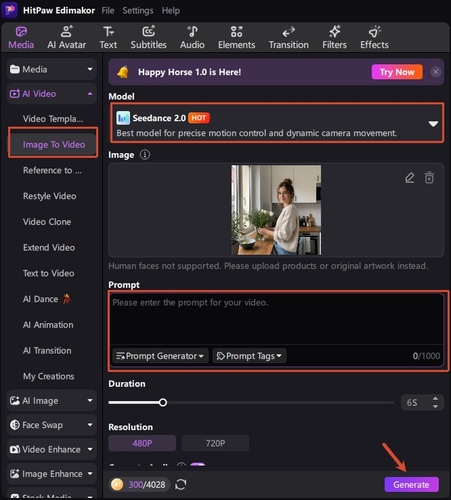This screenshot has height=500, width=451.
Task: Select Reference to video sidebar item
Action: pyautogui.click(x=52, y=170)
